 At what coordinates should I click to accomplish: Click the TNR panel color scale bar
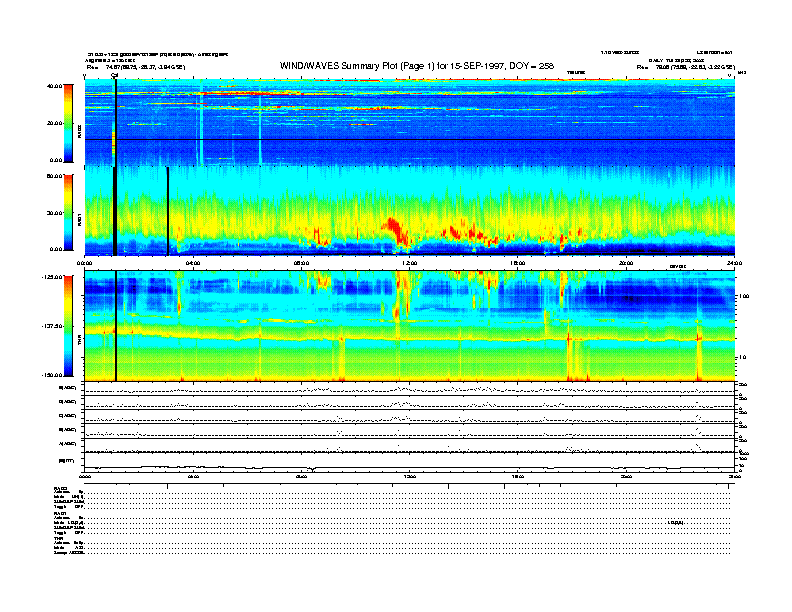click(x=68, y=326)
